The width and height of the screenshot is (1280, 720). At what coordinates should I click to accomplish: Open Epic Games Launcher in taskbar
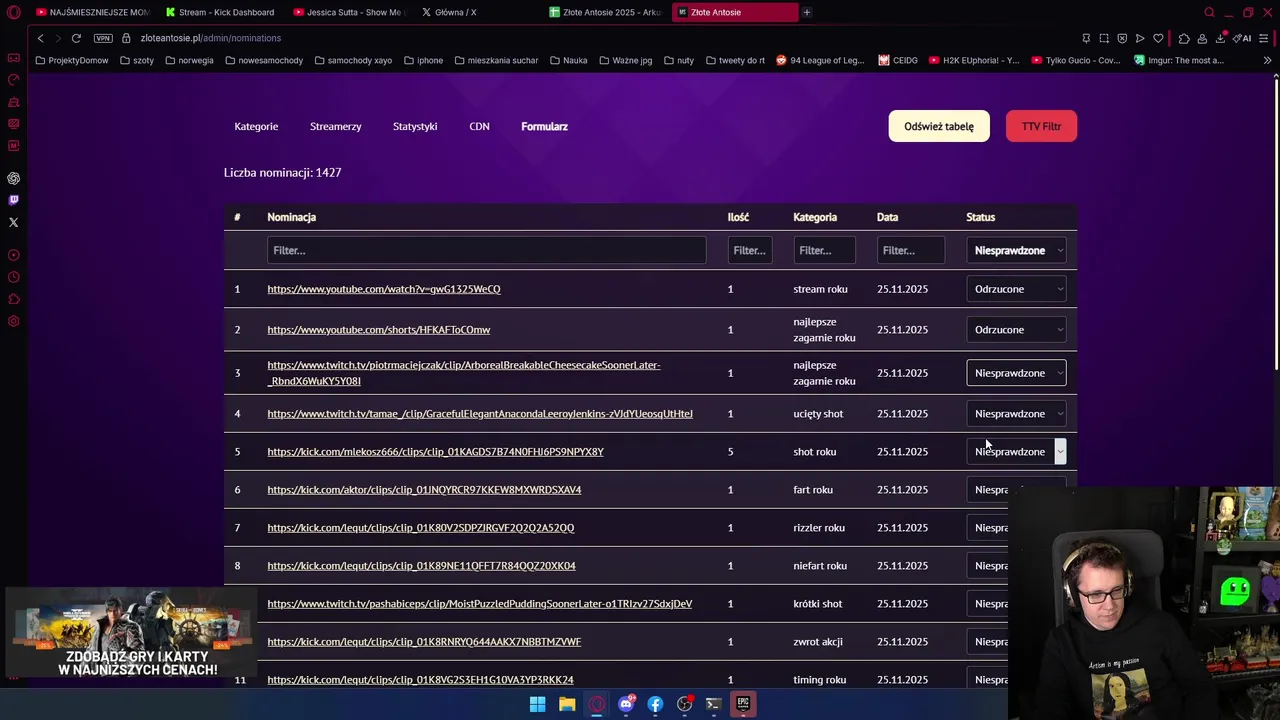(x=743, y=704)
